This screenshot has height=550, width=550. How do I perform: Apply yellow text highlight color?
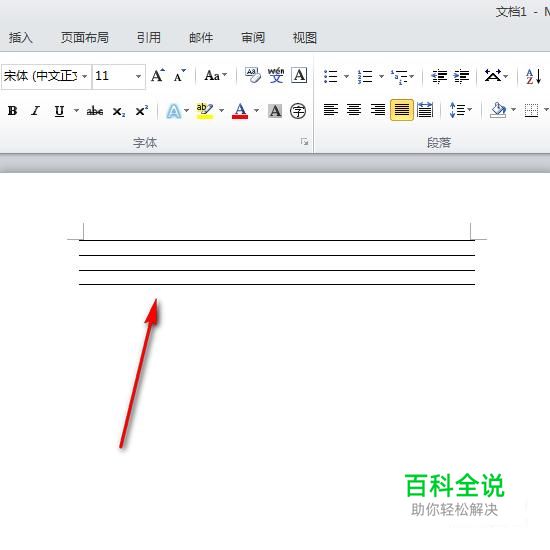click(204, 111)
